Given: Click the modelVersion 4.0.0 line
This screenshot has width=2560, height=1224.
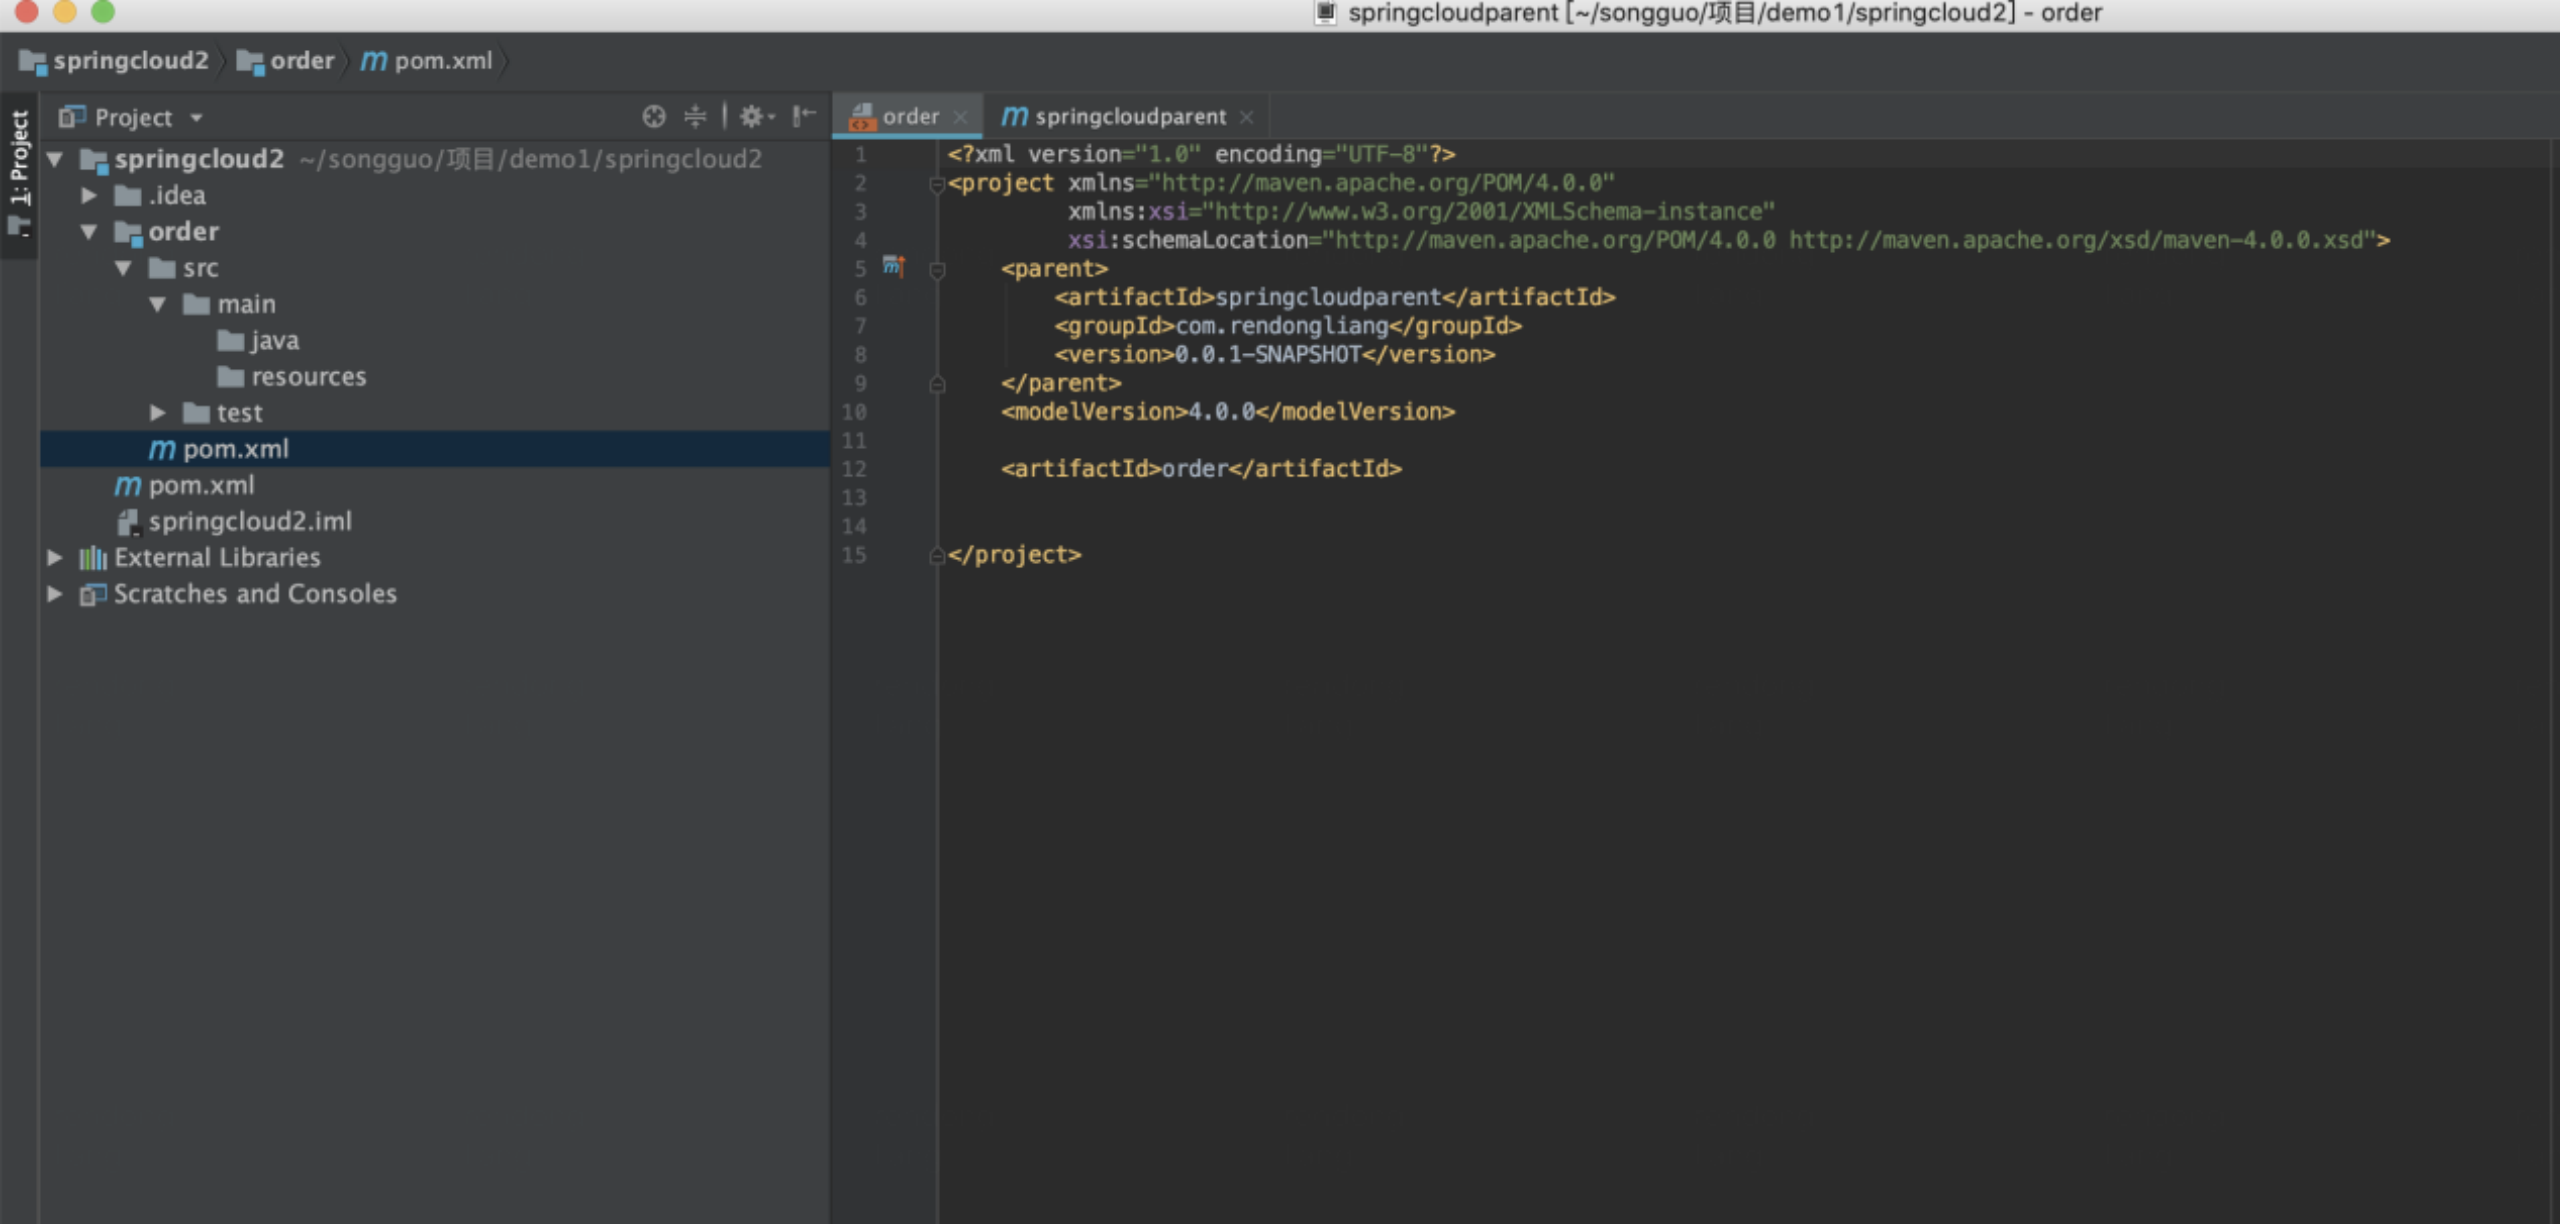Looking at the screenshot, I should (1228, 412).
